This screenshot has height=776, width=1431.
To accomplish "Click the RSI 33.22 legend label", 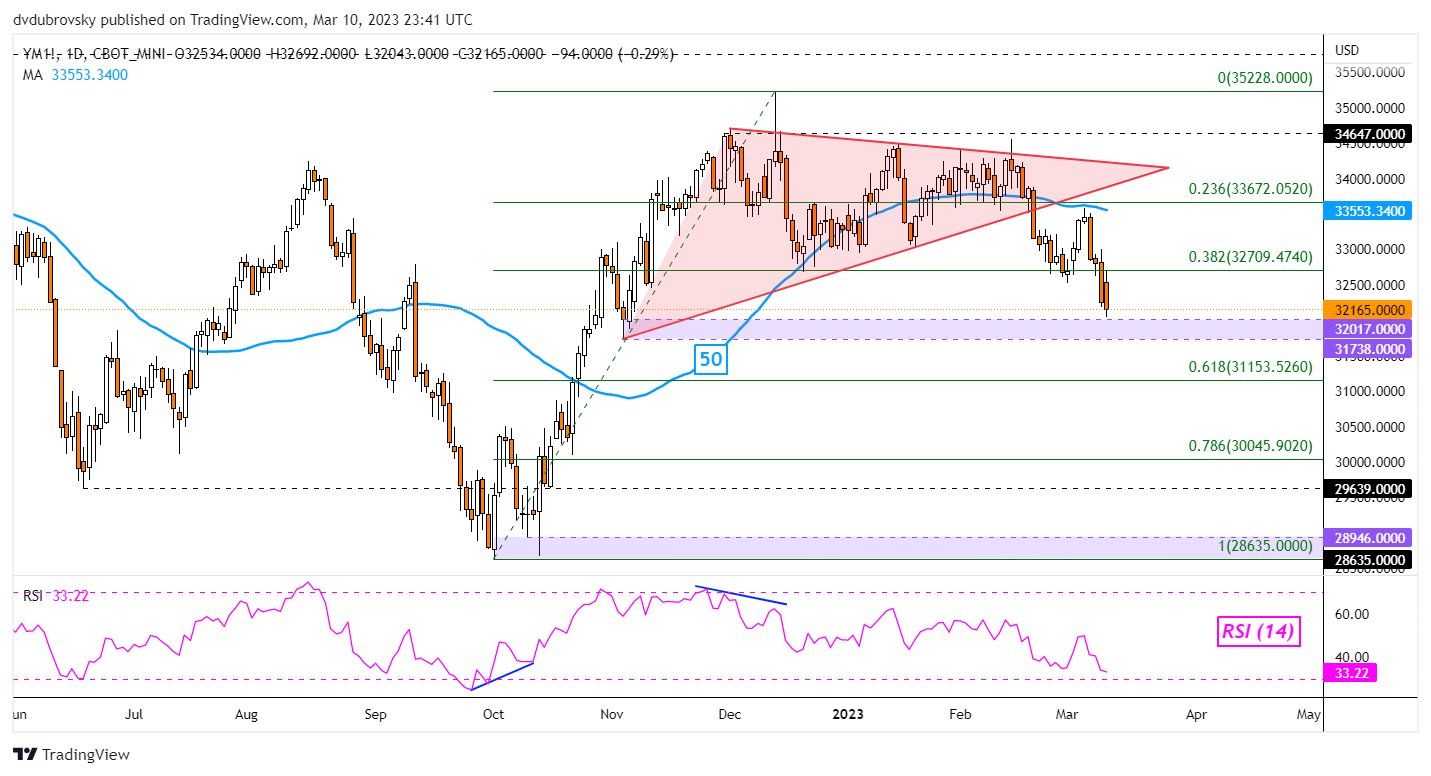I will click(x=57, y=596).
